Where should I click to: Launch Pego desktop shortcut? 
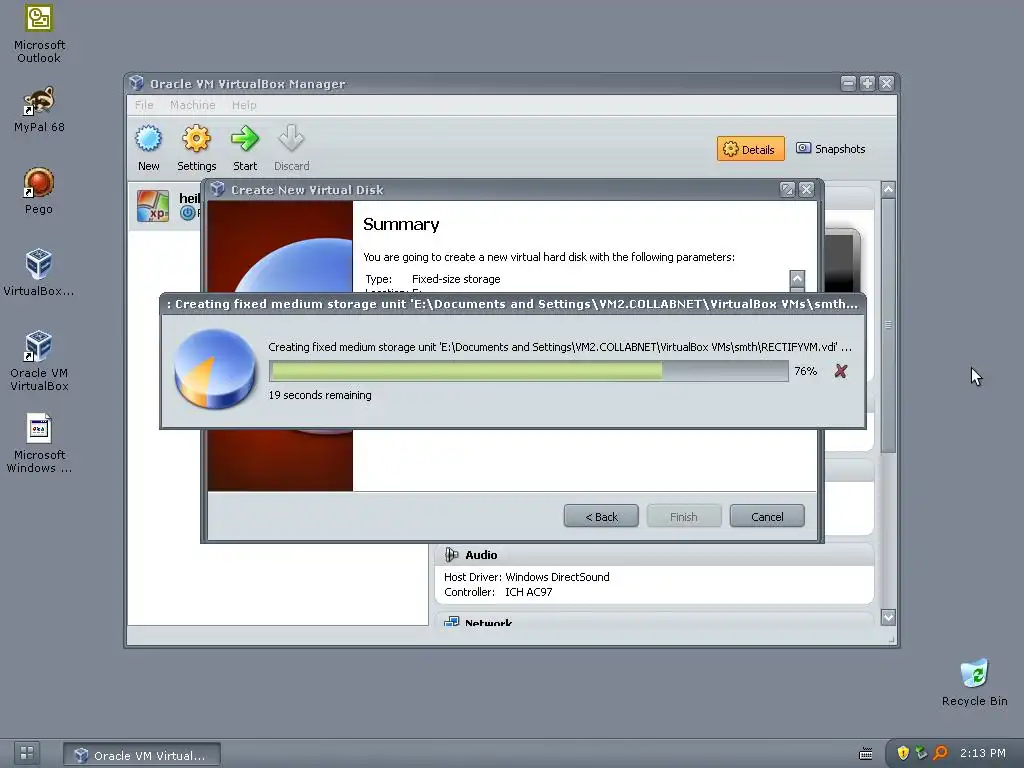tap(39, 190)
